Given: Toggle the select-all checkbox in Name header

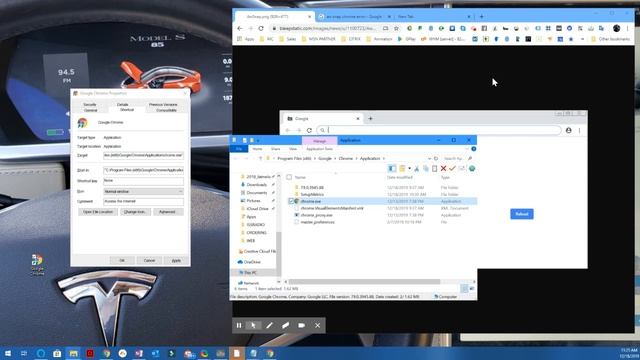Looking at the screenshot, I should (x=289, y=177).
